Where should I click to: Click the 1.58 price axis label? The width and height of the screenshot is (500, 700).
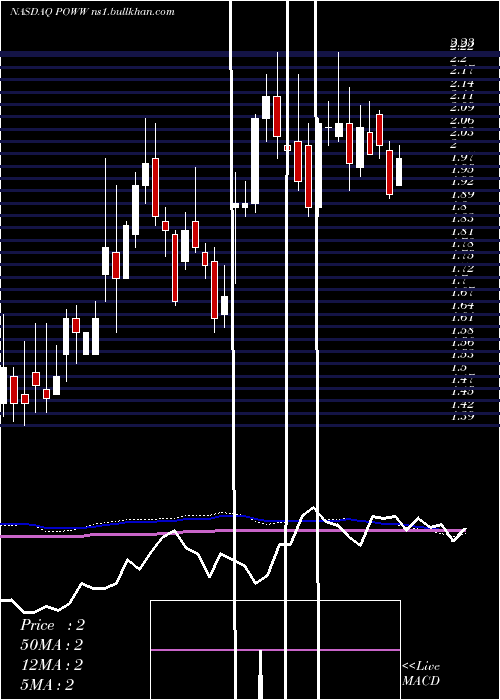462,331
